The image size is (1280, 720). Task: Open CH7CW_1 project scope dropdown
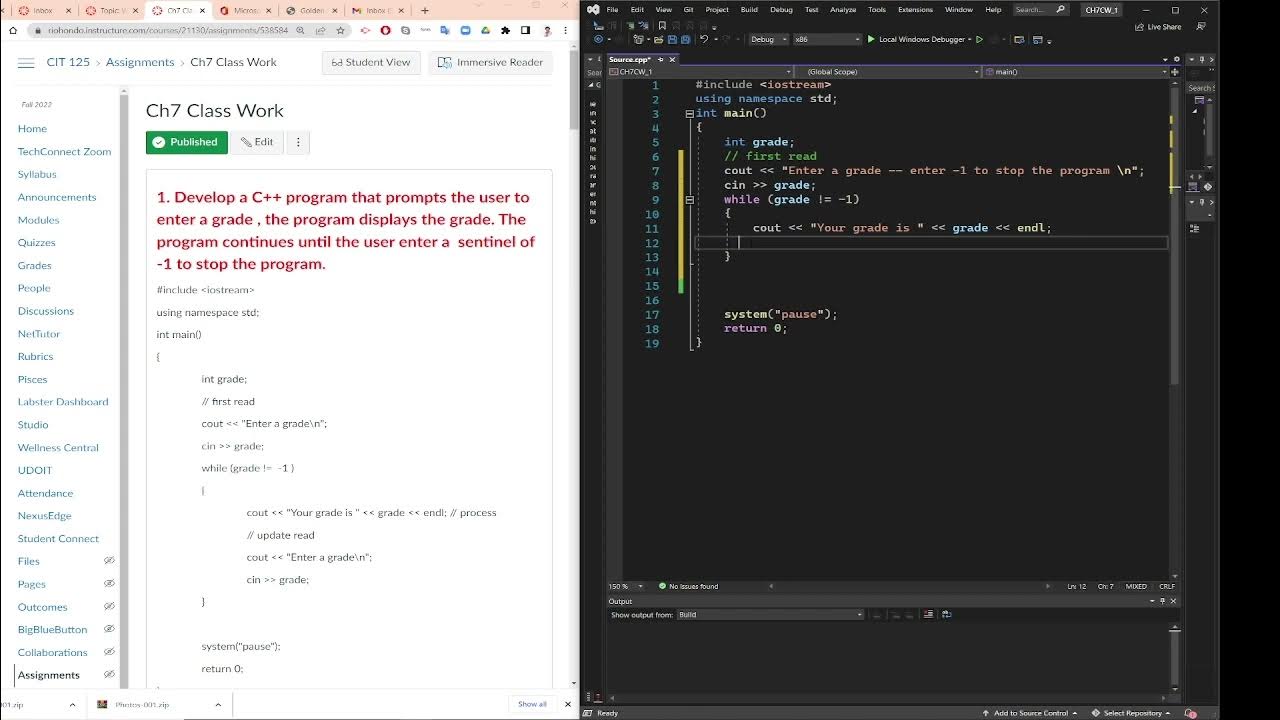[700, 72]
